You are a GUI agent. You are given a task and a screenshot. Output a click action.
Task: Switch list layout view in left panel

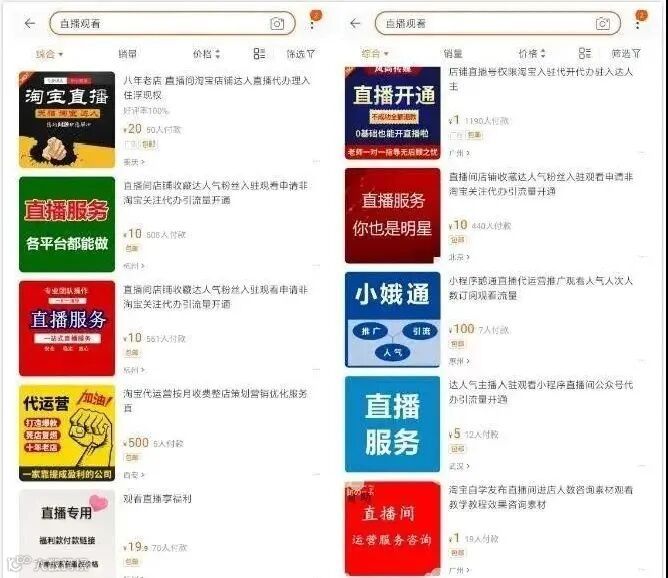(259, 54)
